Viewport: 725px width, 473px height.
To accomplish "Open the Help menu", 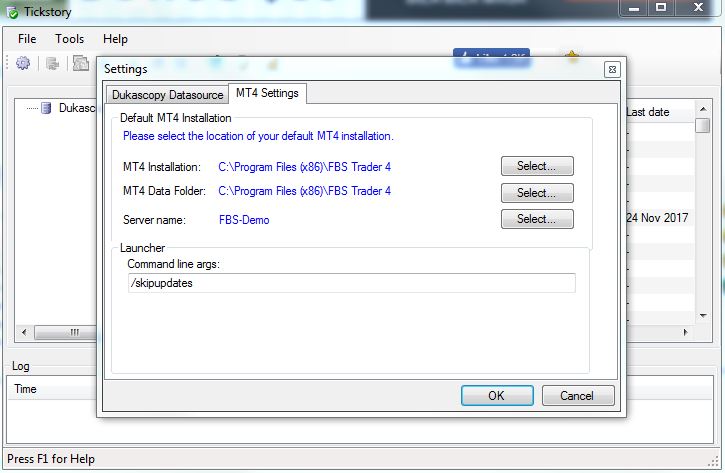I will pos(115,39).
